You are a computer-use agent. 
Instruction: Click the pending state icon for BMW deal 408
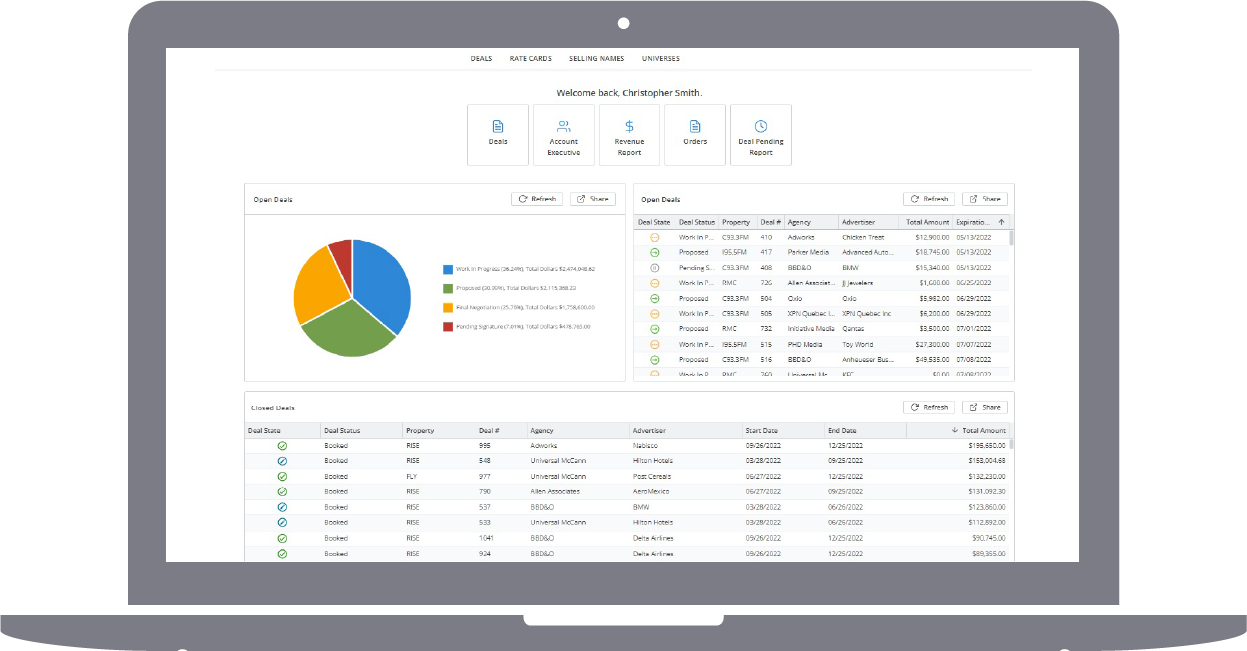point(655,268)
